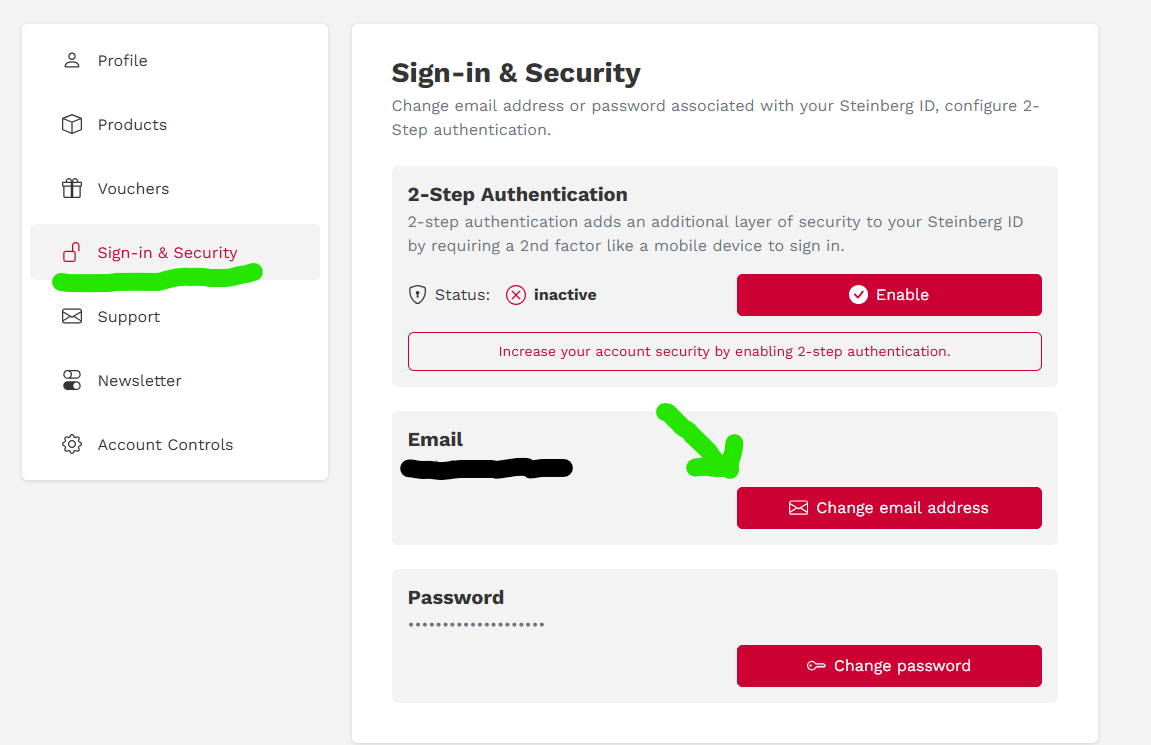The image size is (1151, 745).
Task: Click the shield icon beside Status
Action: tap(418, 295)
